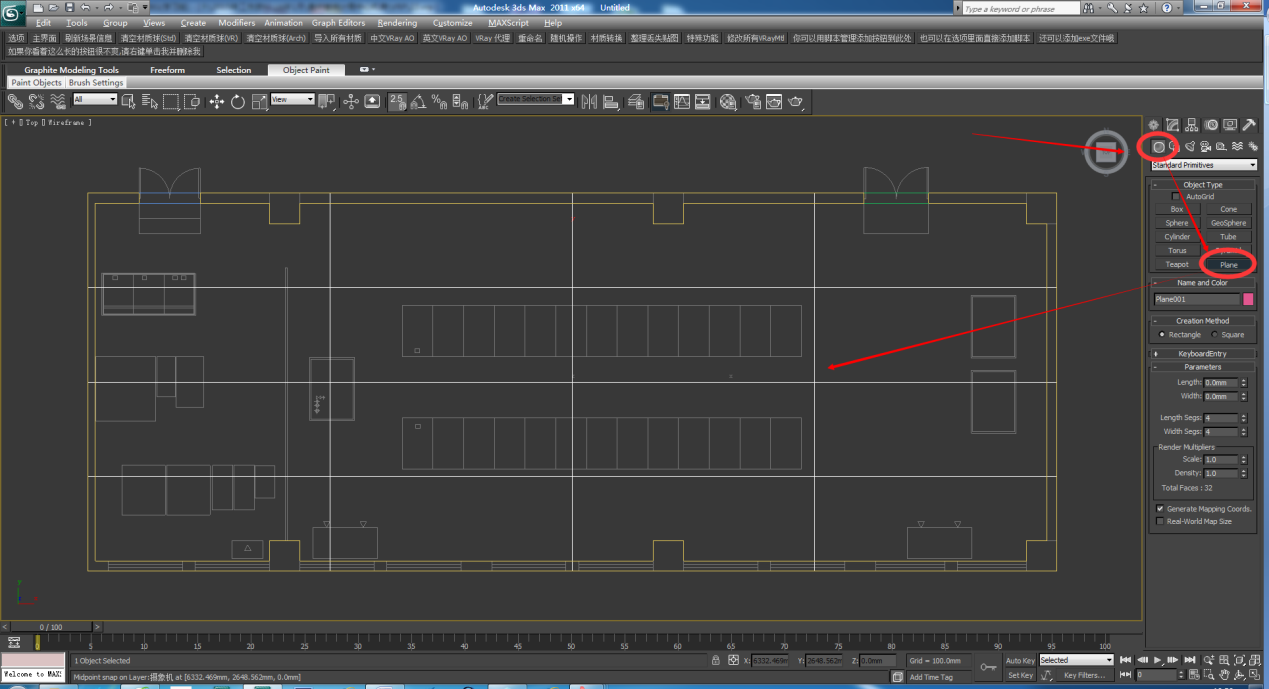Enable Real-World Map Size checkbox
Image resolution: width=1269 pixels, height=689 pixels.
point(1160,521)
